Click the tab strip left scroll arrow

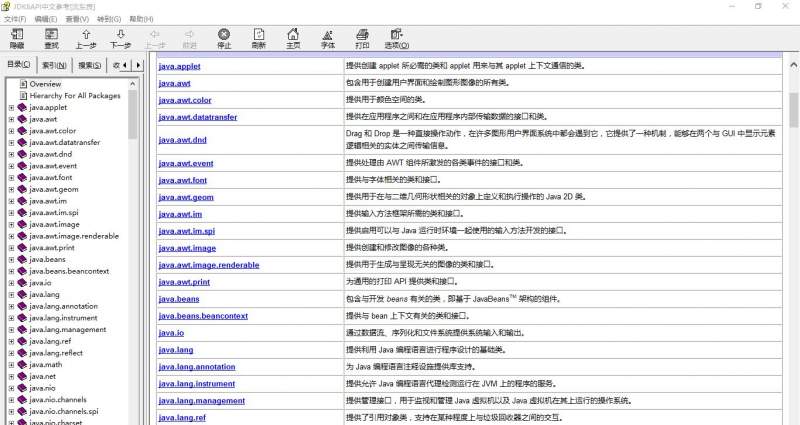tap(125, 65)
